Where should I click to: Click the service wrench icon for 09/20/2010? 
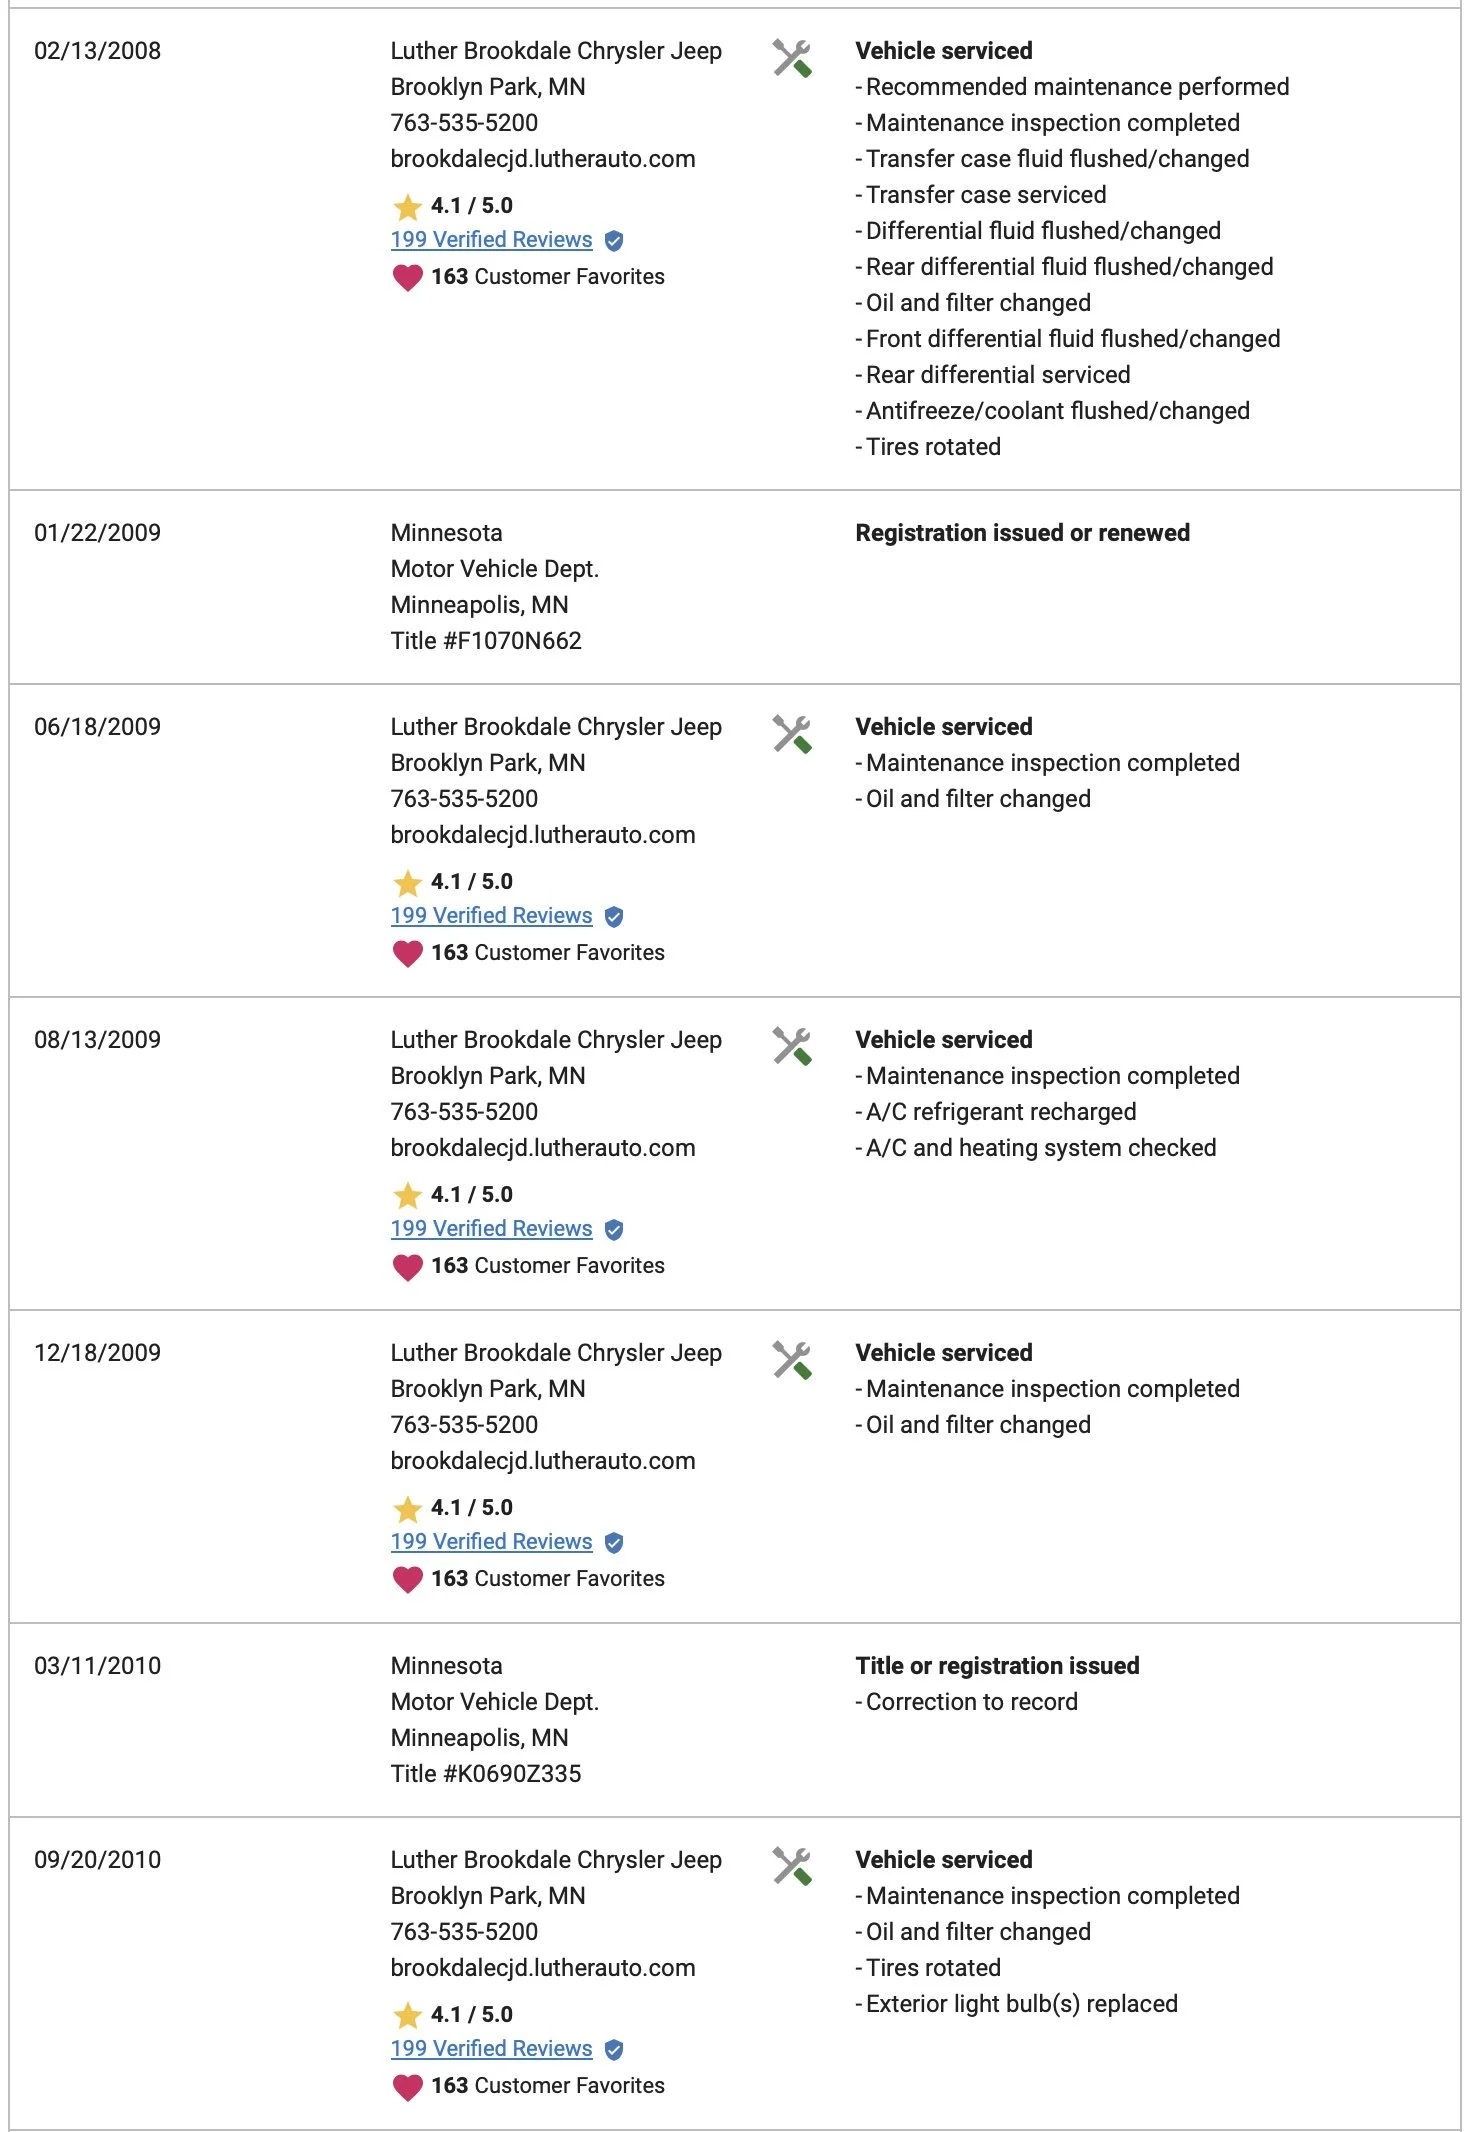[792, 1867]
